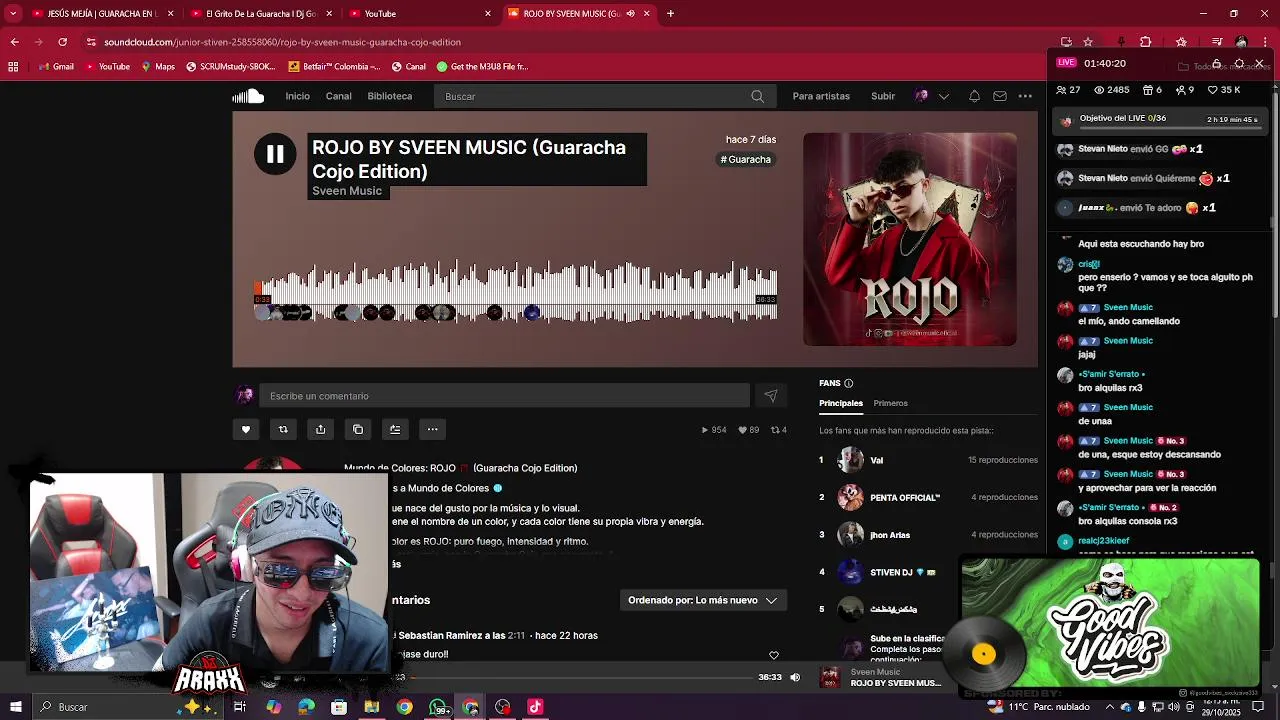The height and width of the screenshot is (720, 1280).
Task: Open more actions three-dot button under comment box
Action: click(432, 429)
